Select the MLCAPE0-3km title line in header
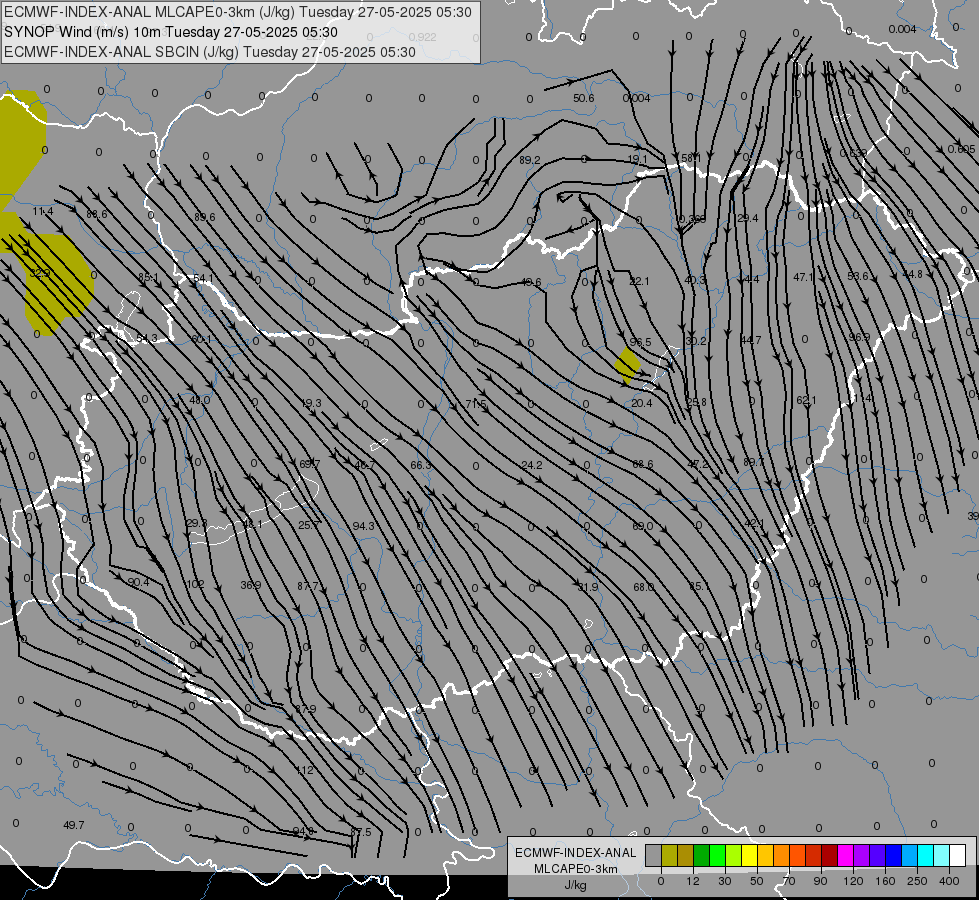 coord(238,12)
